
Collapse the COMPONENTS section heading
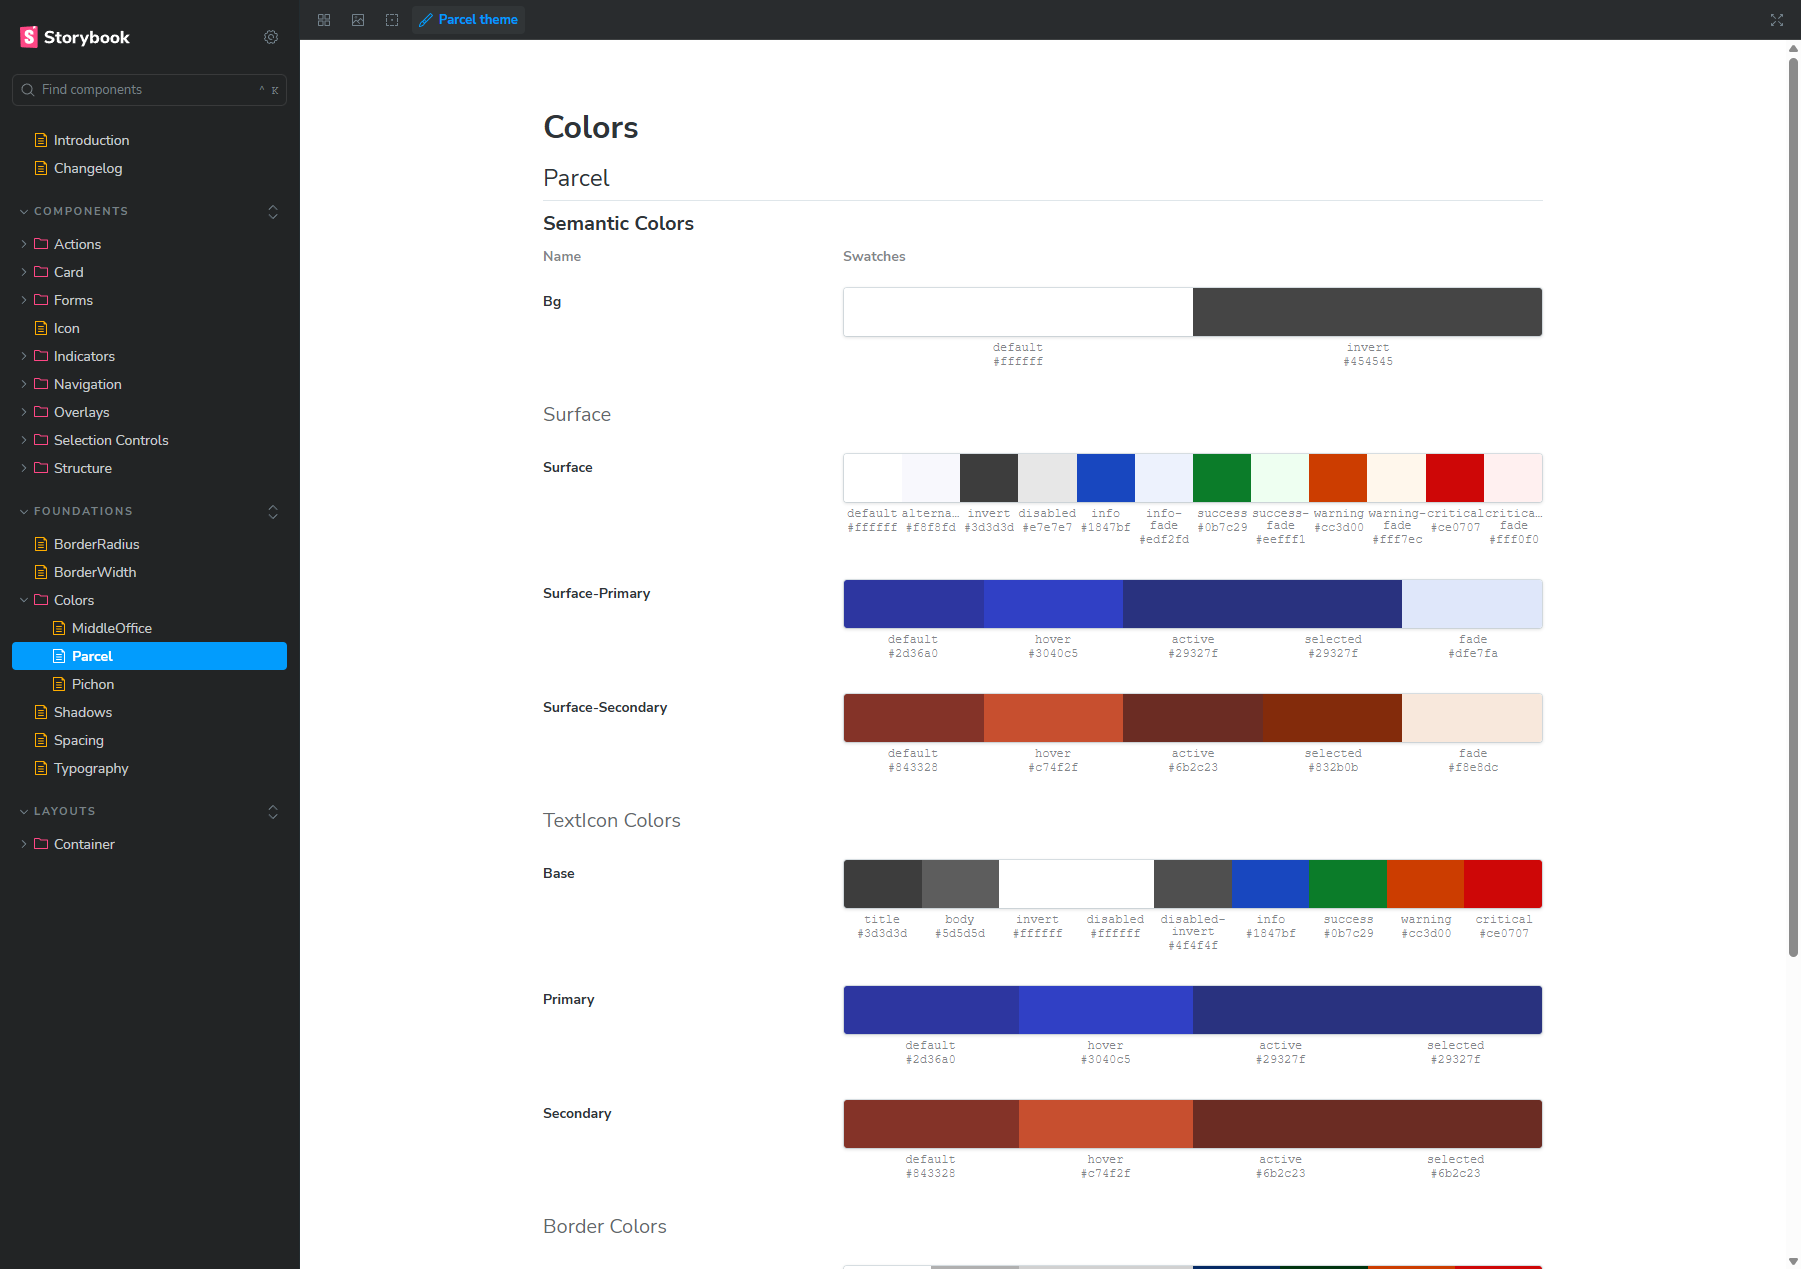click(x=80, y=212)
